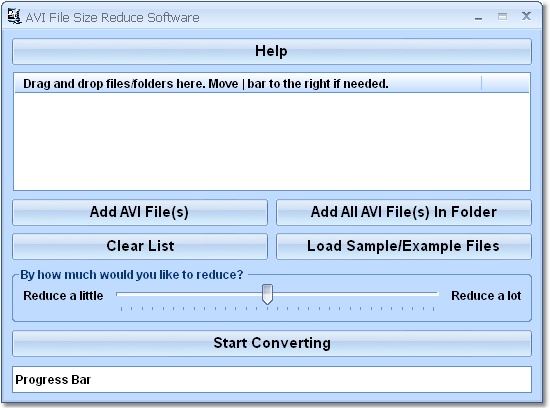Click the reduction slider thumb
550x410 pixels.
(267, 294)
